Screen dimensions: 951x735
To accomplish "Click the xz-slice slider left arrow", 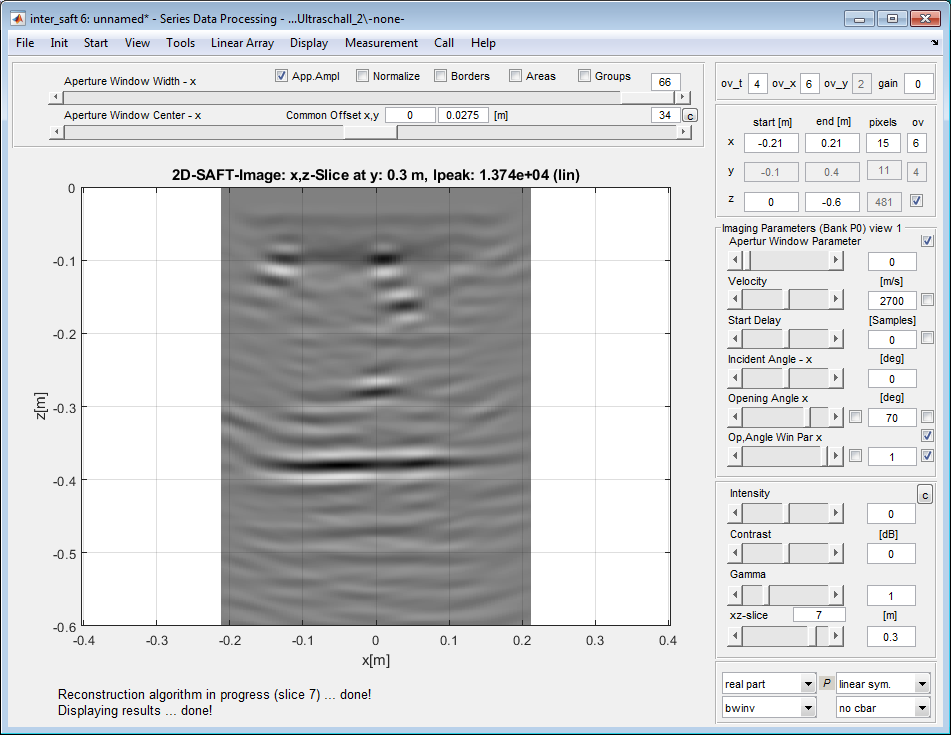I will [x=734, y=636].
